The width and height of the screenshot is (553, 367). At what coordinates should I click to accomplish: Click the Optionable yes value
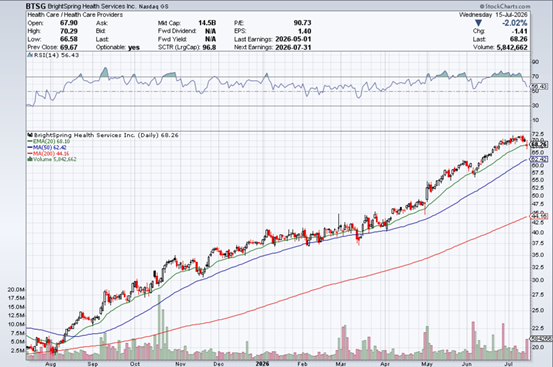(134, 47)
